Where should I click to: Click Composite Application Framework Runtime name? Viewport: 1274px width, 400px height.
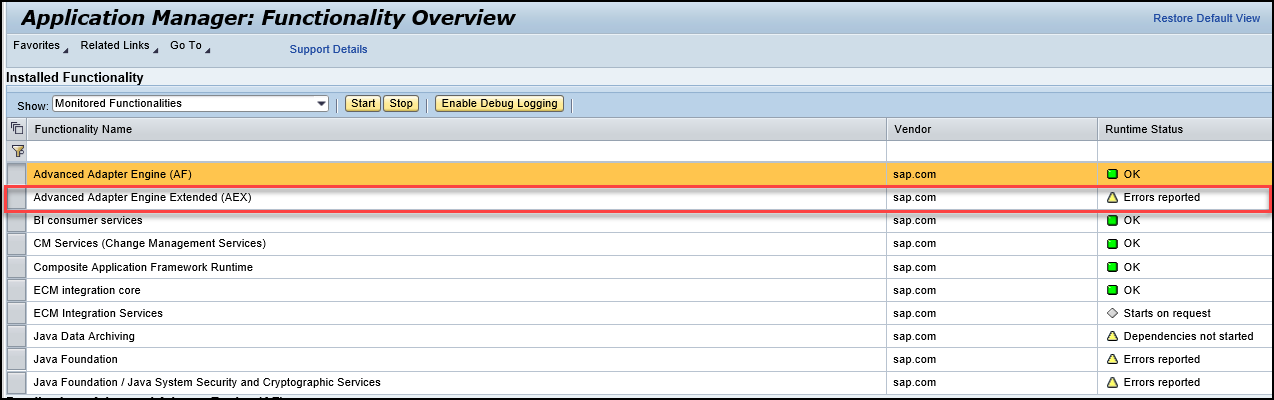[x=143, y=267]
